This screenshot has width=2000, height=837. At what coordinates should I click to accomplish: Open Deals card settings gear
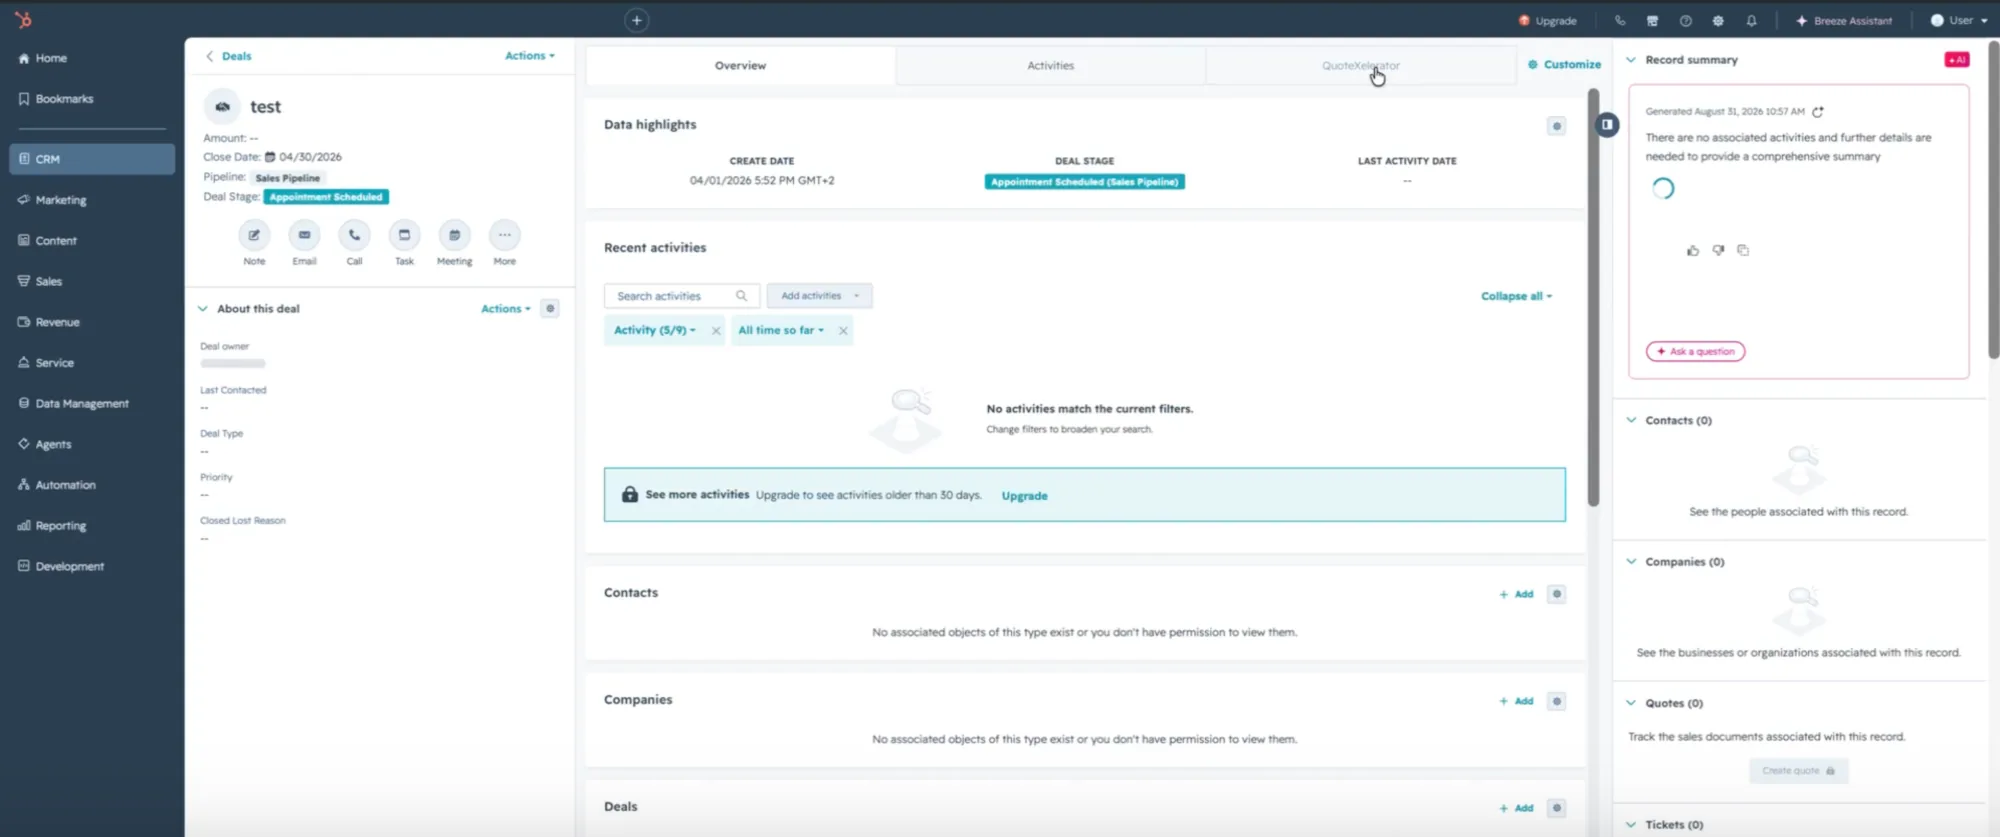coord(1556,808)
